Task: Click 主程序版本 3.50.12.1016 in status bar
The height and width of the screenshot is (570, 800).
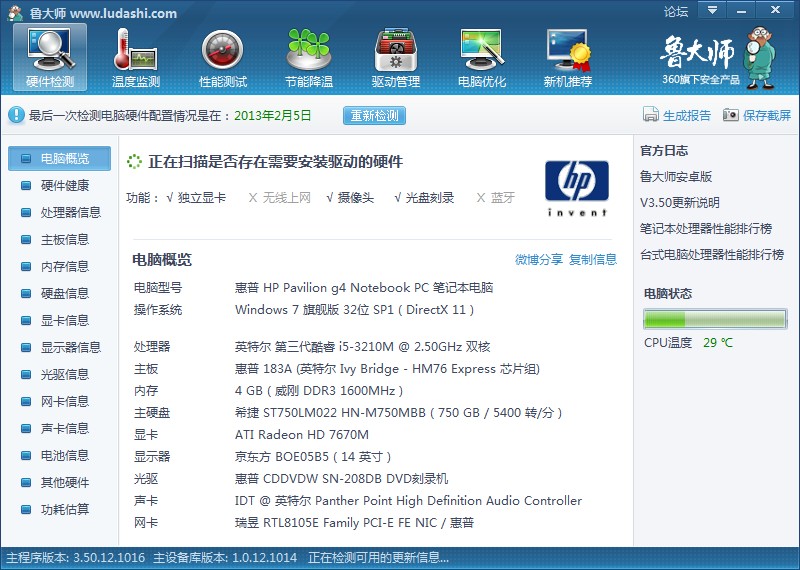Action: (x=76, y=558)
